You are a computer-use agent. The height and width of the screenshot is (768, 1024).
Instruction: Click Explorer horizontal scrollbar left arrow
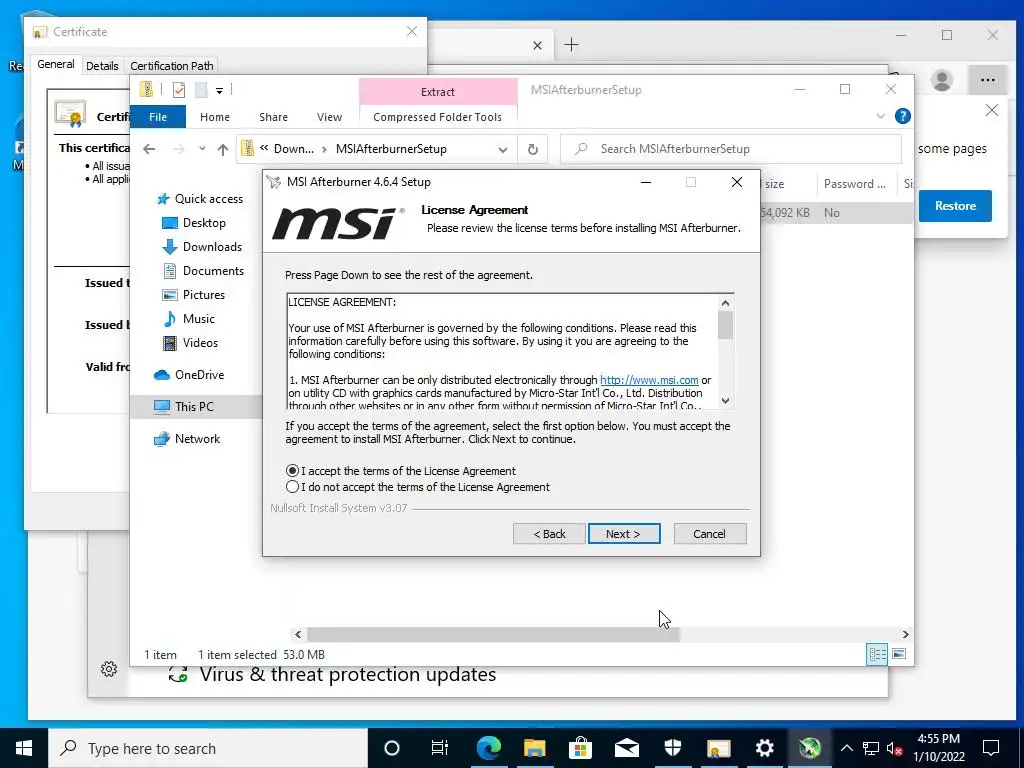point(298,634)
